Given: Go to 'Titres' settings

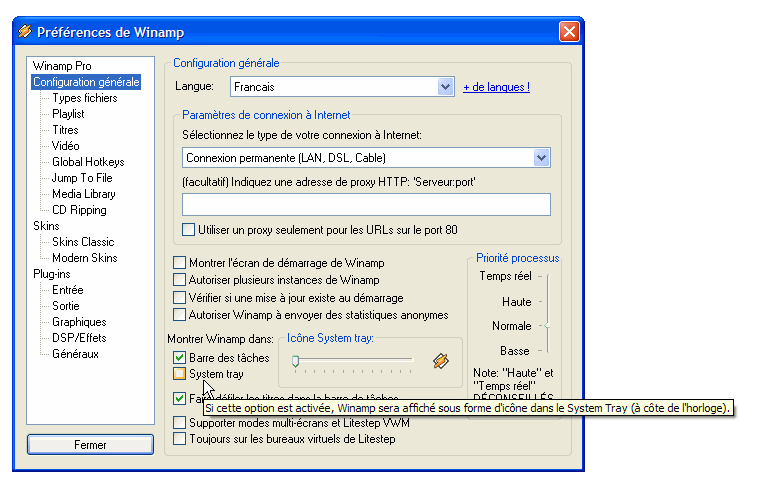Looking at the screenshot, I should (65, 130).
